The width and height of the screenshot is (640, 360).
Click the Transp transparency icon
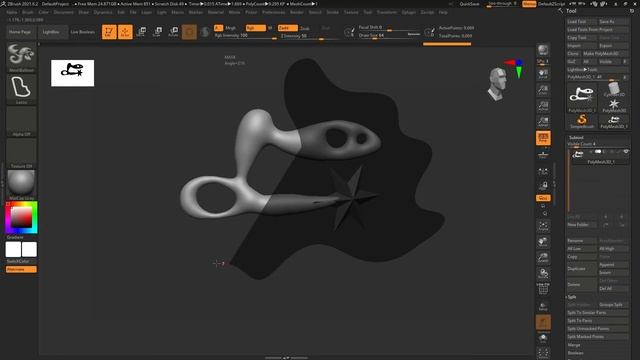pyautogui.click(x=543, y=306)
